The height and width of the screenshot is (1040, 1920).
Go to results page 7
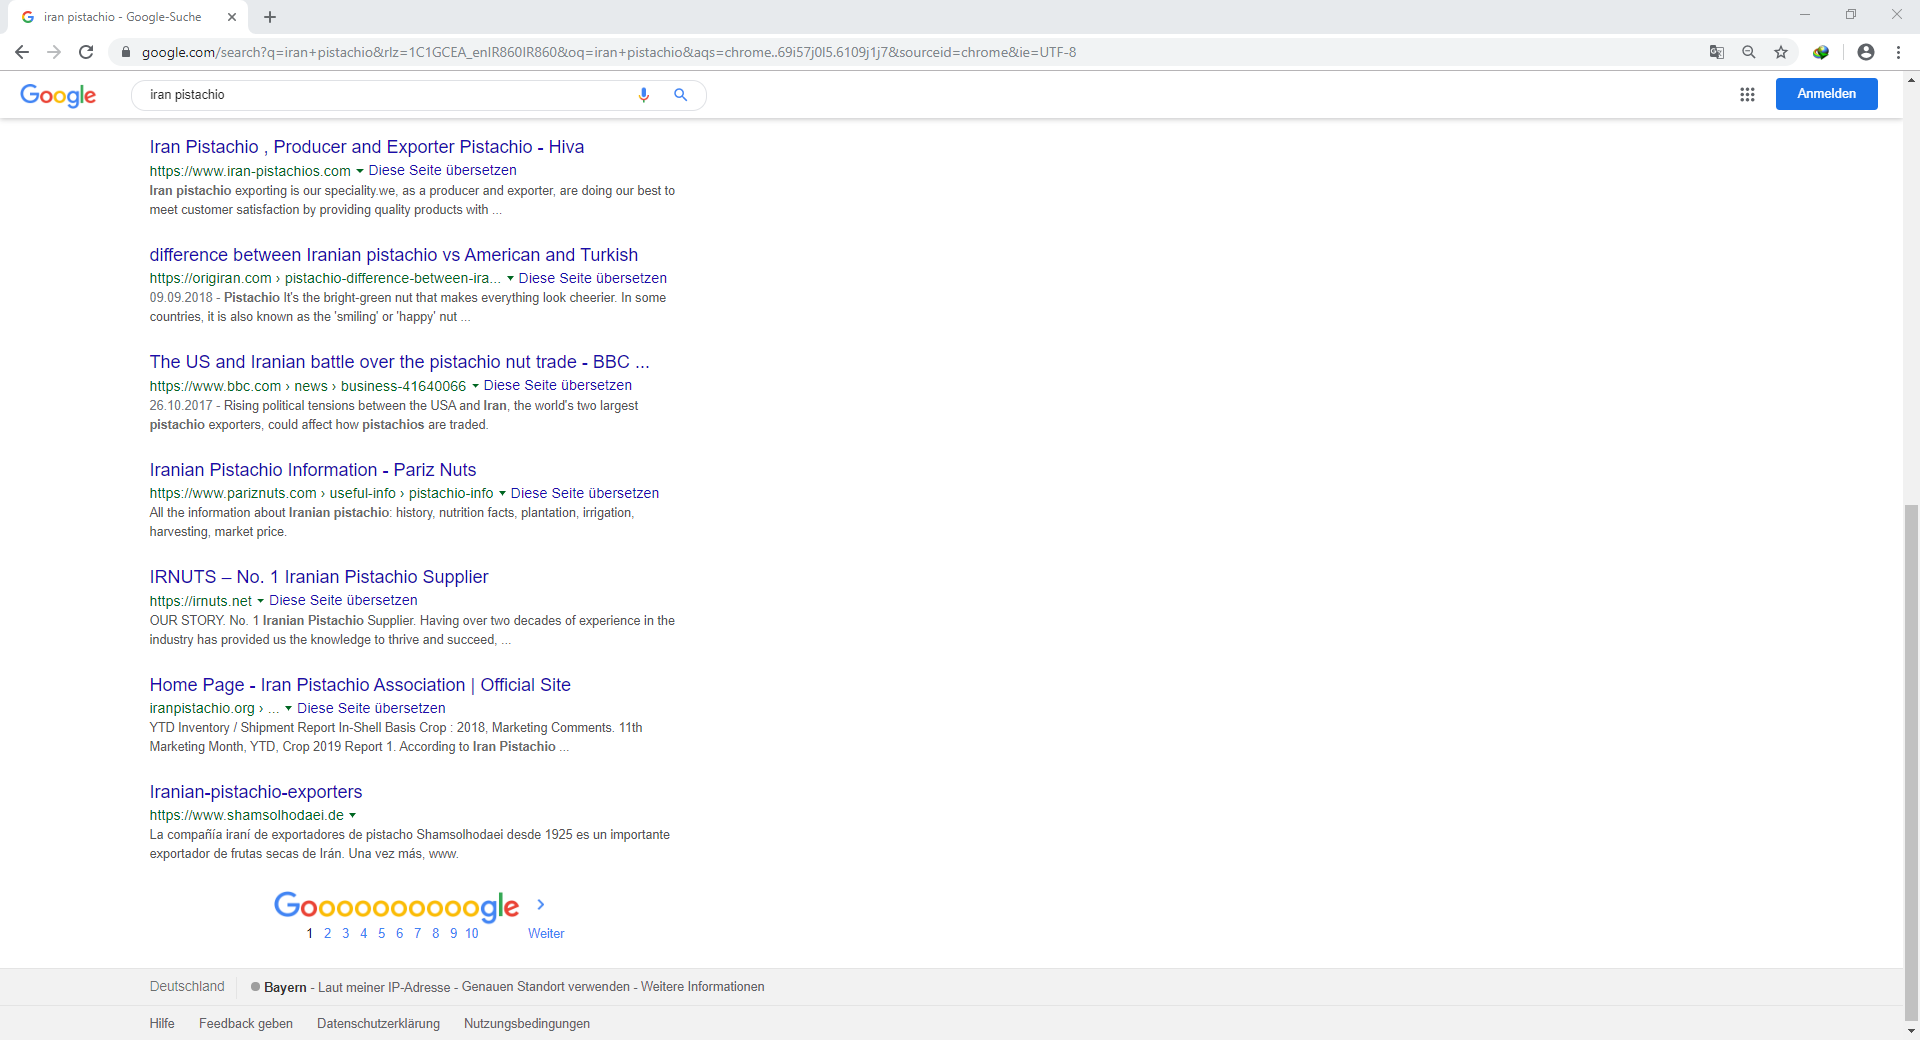(x=417, y=933)
